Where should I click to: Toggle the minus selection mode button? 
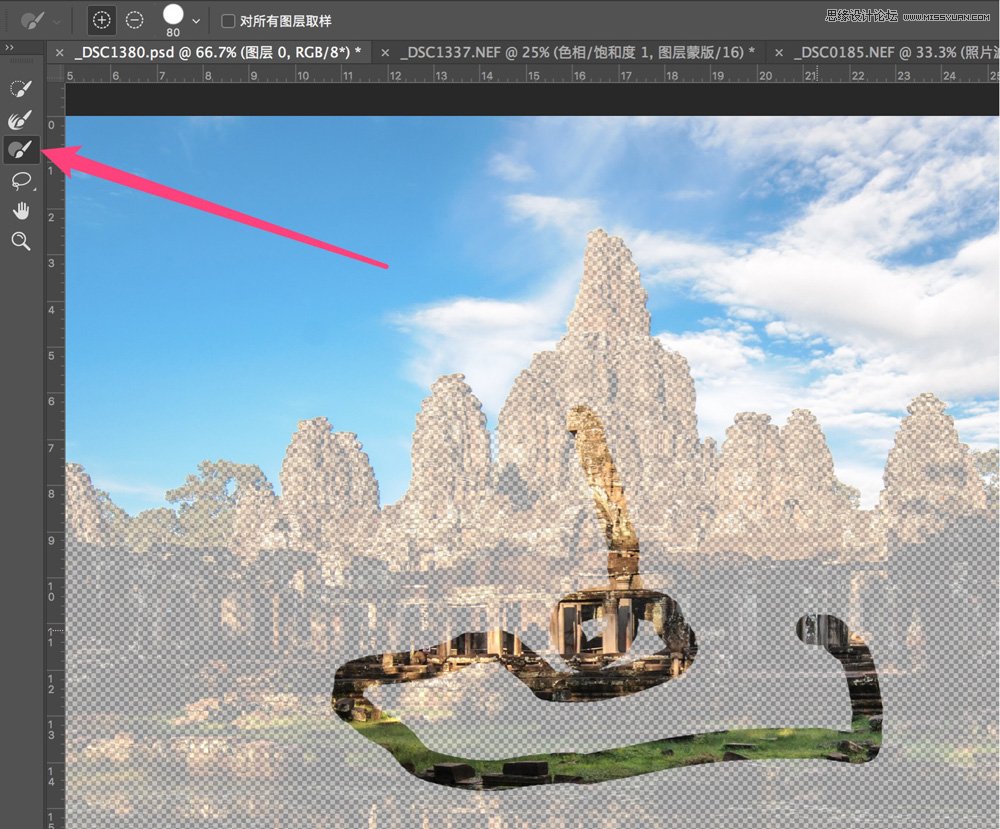tap(133, 19)
